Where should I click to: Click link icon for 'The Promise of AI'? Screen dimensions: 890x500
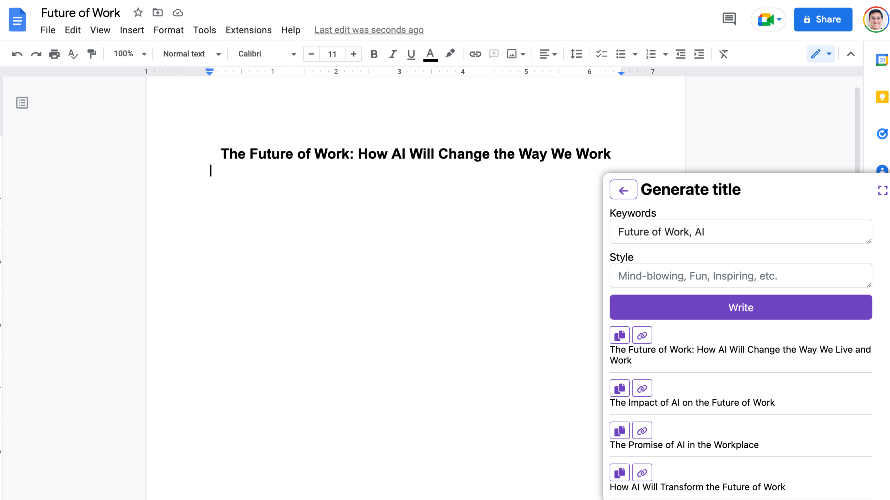[642, 431]
